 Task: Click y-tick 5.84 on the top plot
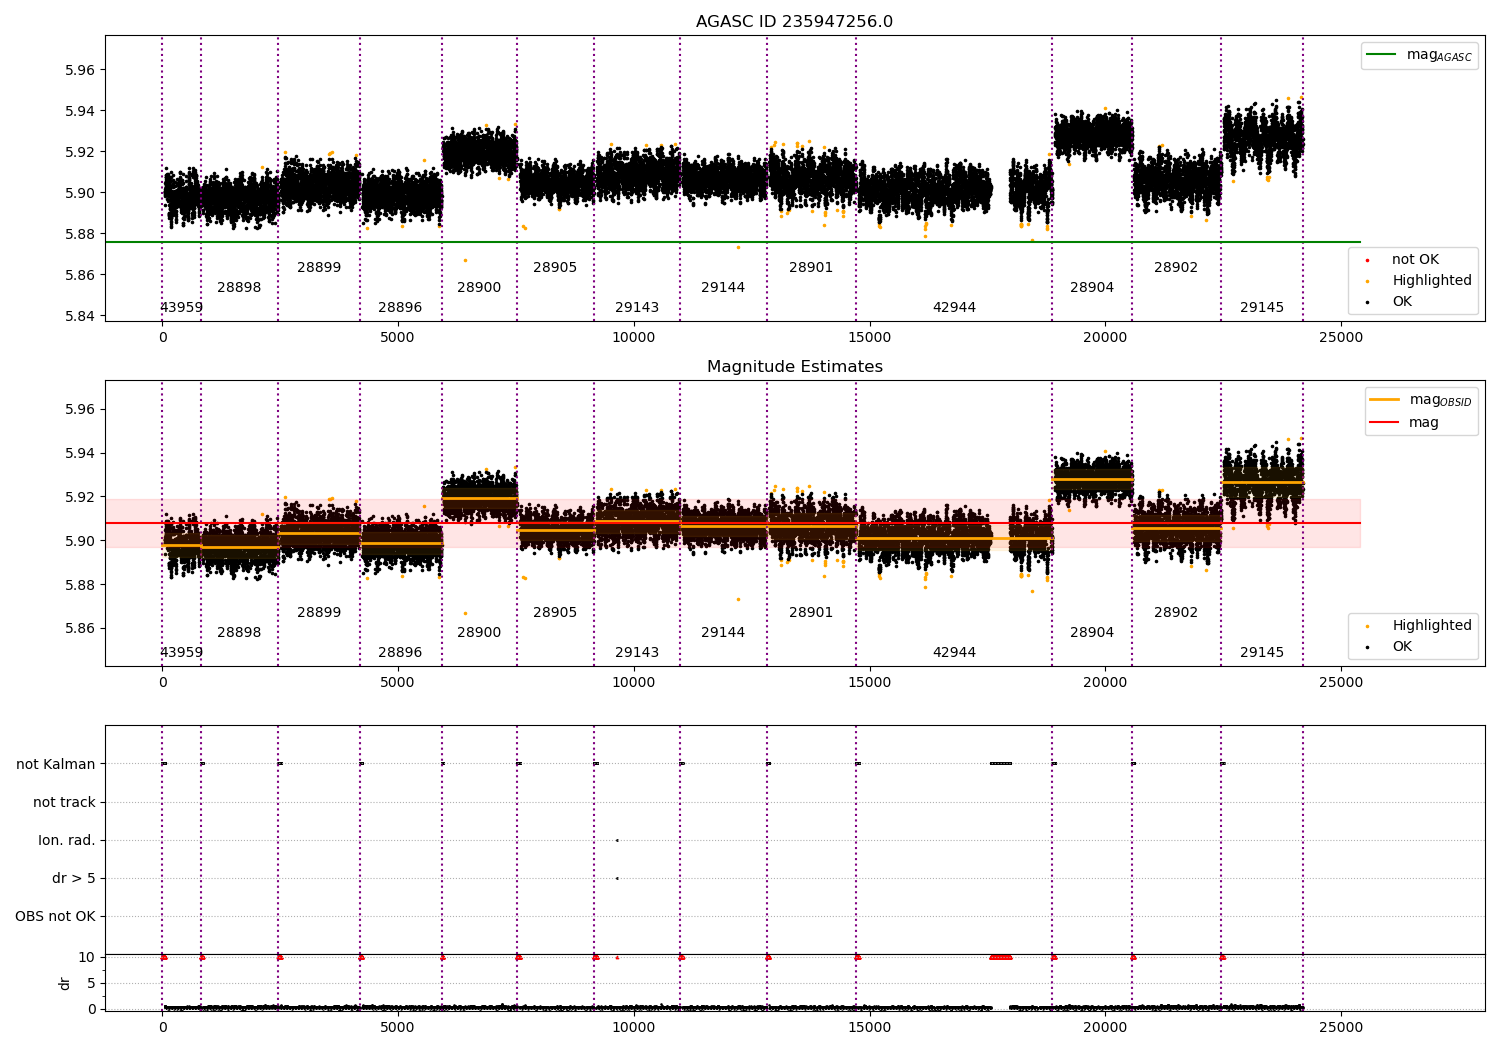78,316
